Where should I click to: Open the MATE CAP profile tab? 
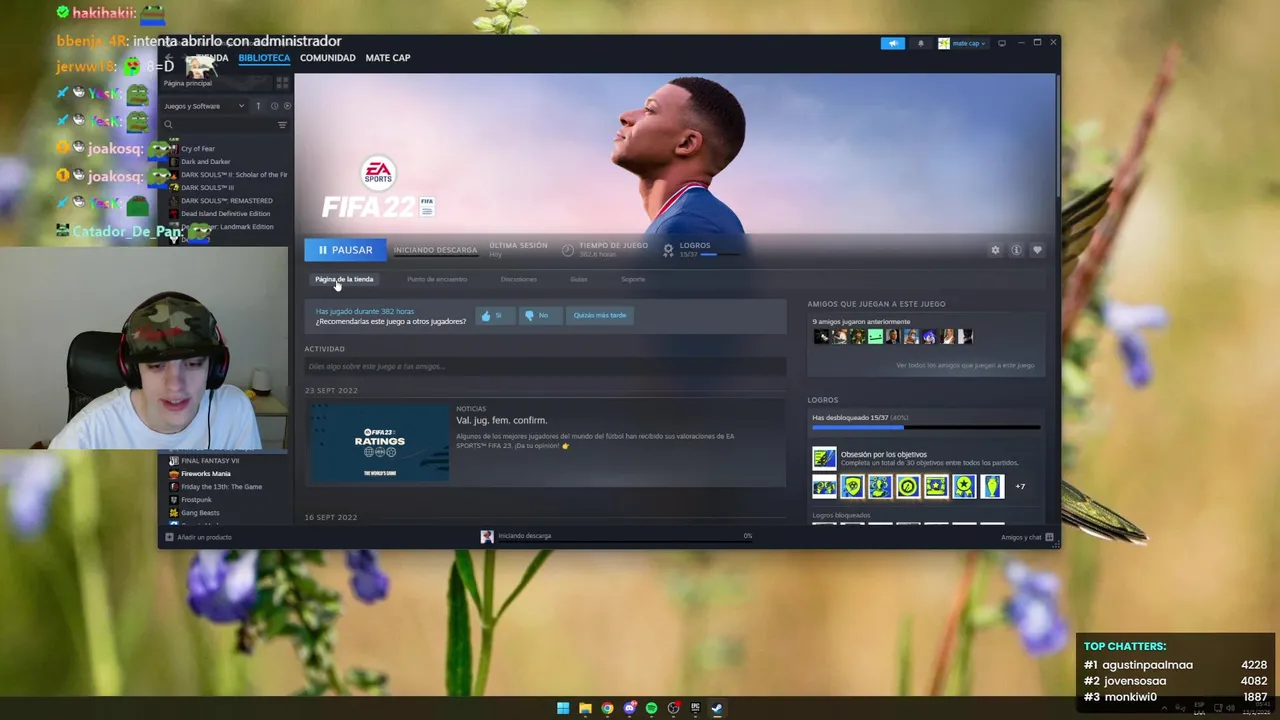click(x=388, y=58)
